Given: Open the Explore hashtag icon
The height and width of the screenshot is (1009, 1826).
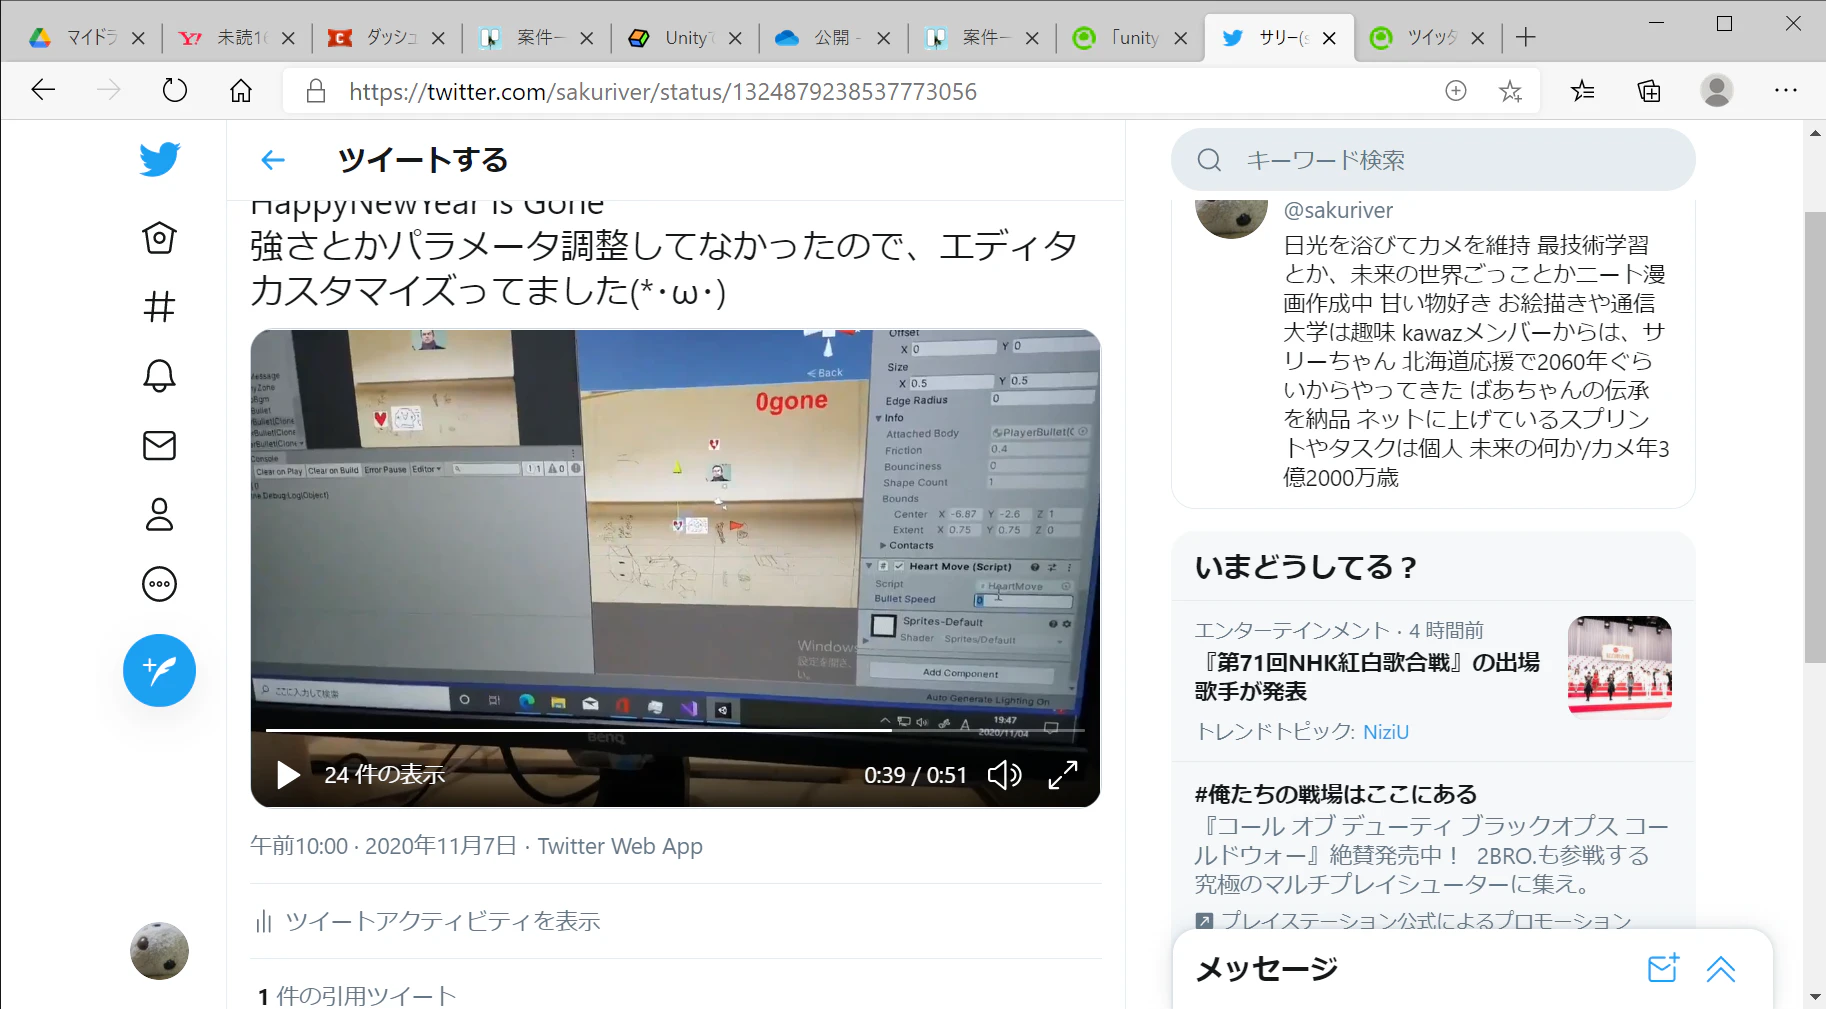Looking at the screenshot, I should click(159, 306).
